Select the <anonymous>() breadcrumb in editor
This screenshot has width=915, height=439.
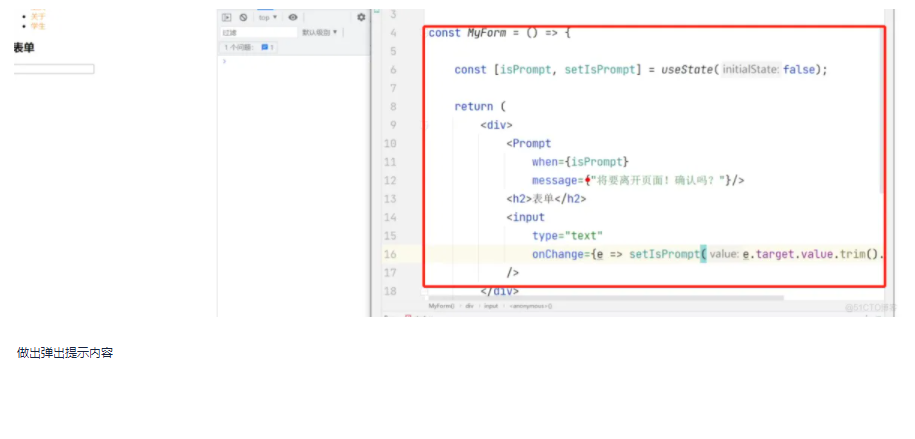[530, 306]
